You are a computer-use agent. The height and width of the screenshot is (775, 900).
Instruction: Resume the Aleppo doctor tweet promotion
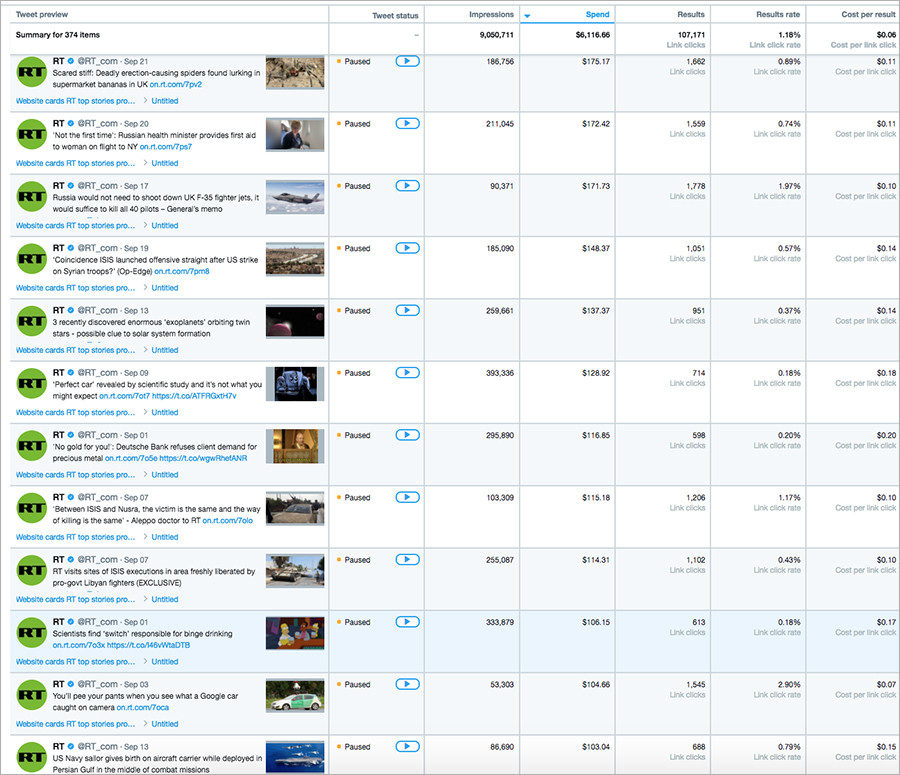pyautogui.click(x=407, y=497)
